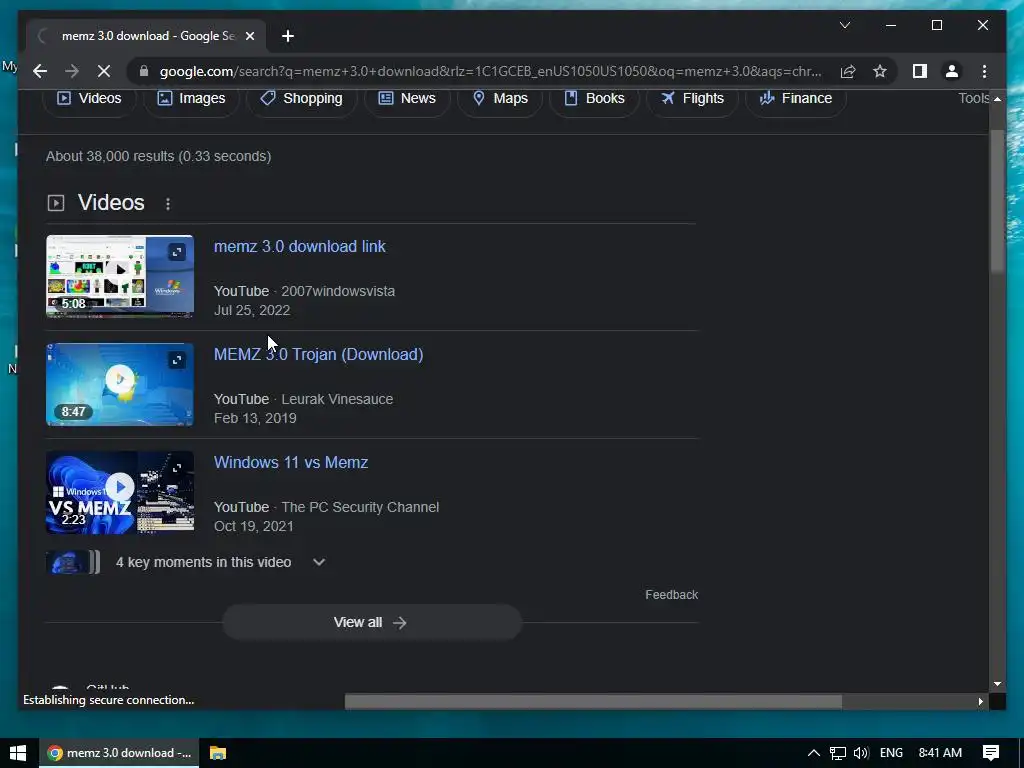Play thumbnail of 5:08 memz video
1024x768 pixels.
point(120,276)
